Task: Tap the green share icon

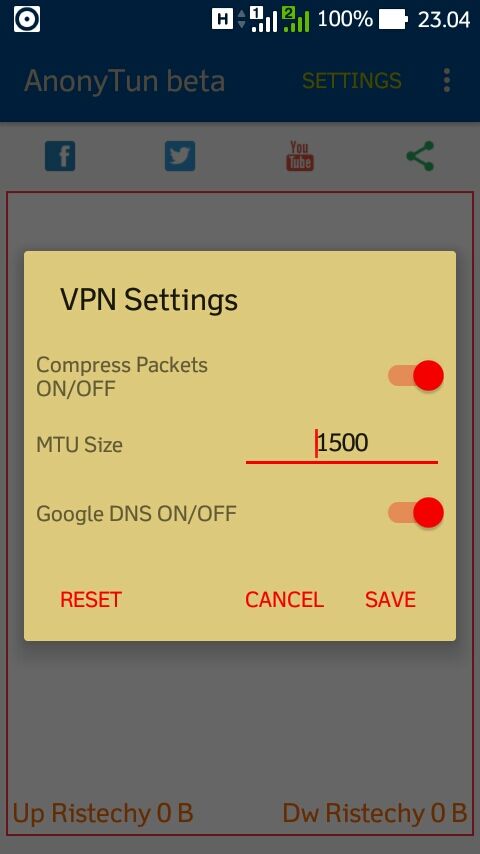Action: pyautogui.click(x=421, y=156)
